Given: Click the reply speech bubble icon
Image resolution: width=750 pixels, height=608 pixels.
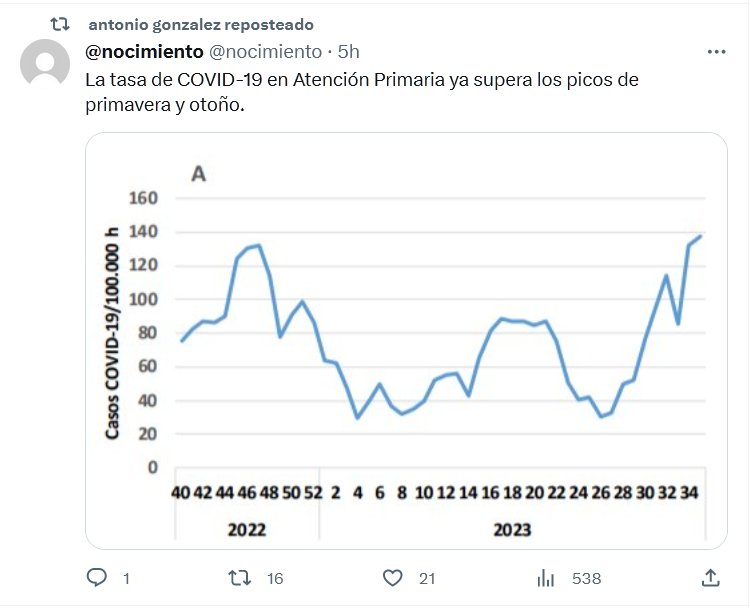Looking at the screenshot, I should (97, 578).
